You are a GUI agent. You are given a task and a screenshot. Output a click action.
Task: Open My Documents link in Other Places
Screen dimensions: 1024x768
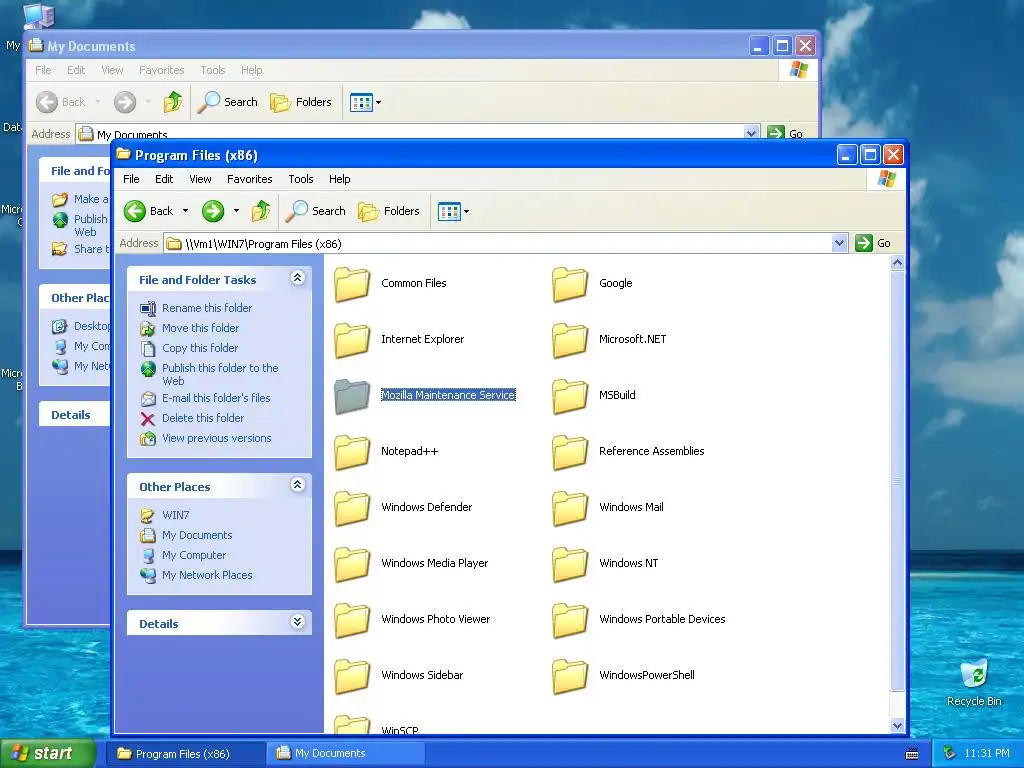click(197, 535)
